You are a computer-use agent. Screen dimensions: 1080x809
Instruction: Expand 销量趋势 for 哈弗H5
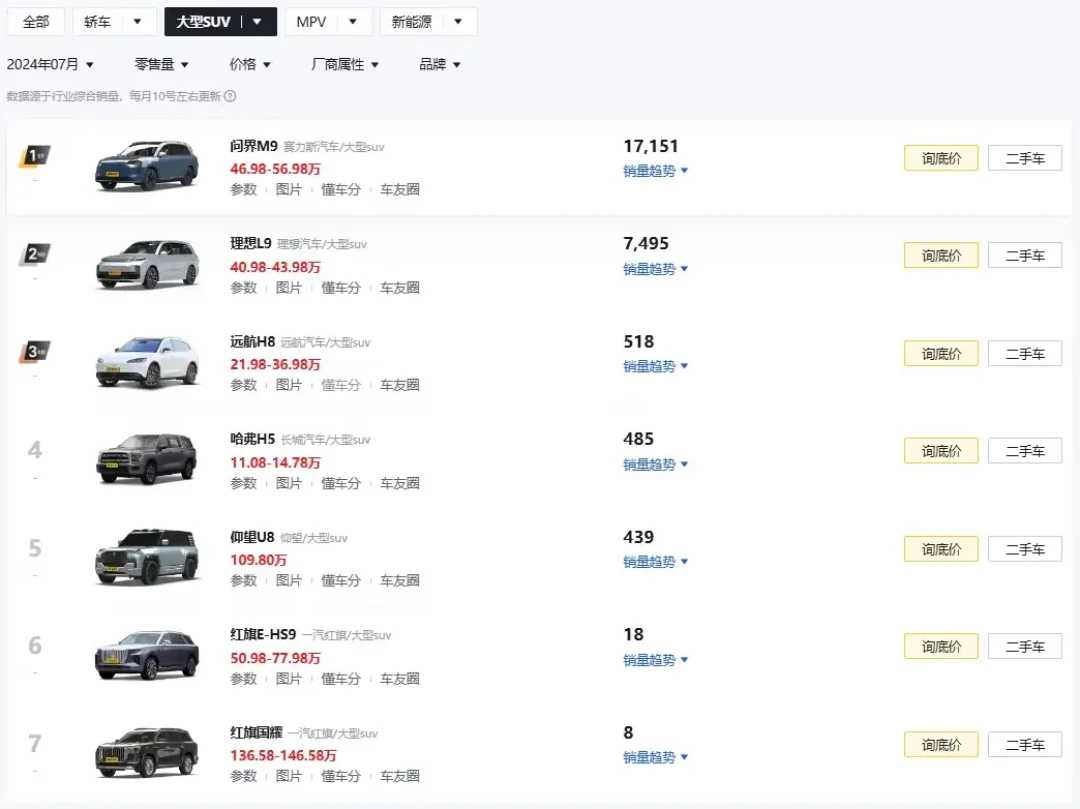(655, 465)
